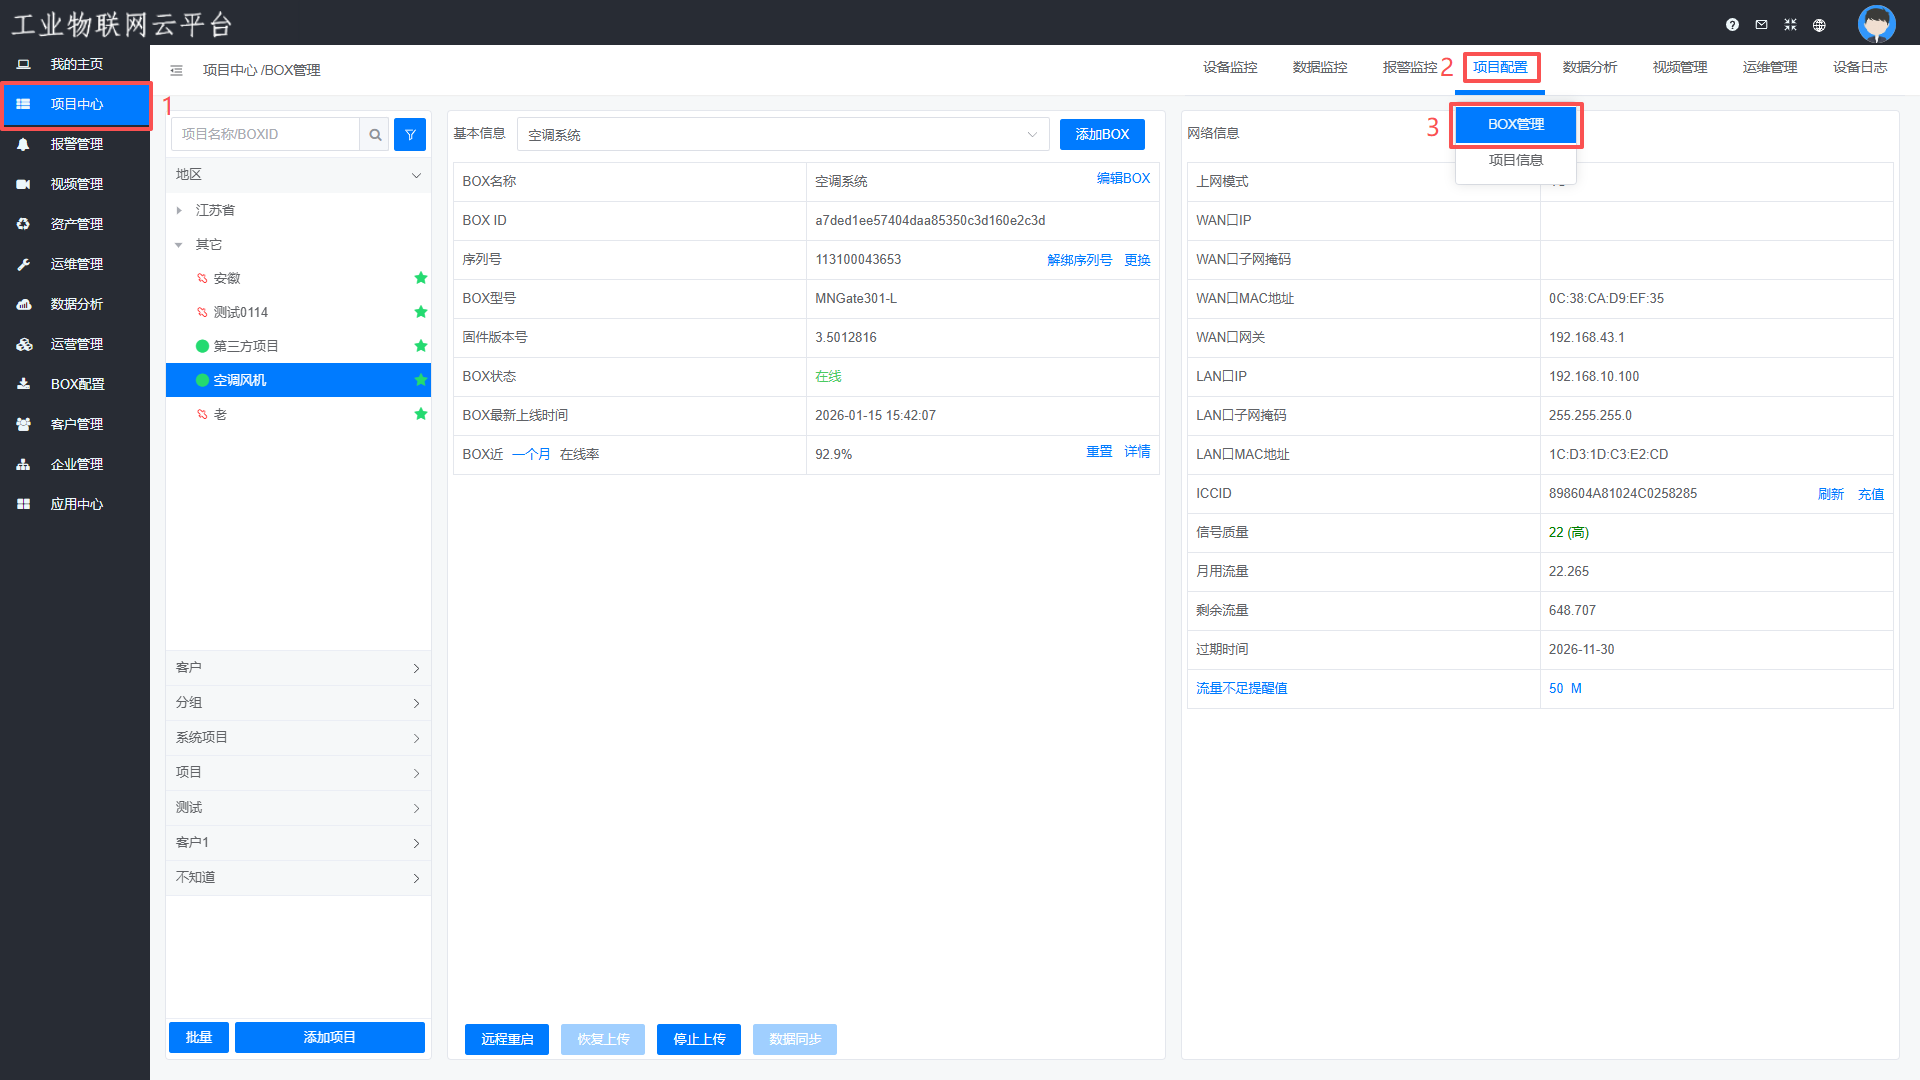Select 项目信息 in the dropdown menu
The image size is (1920, 1080).
point(1515,160)
